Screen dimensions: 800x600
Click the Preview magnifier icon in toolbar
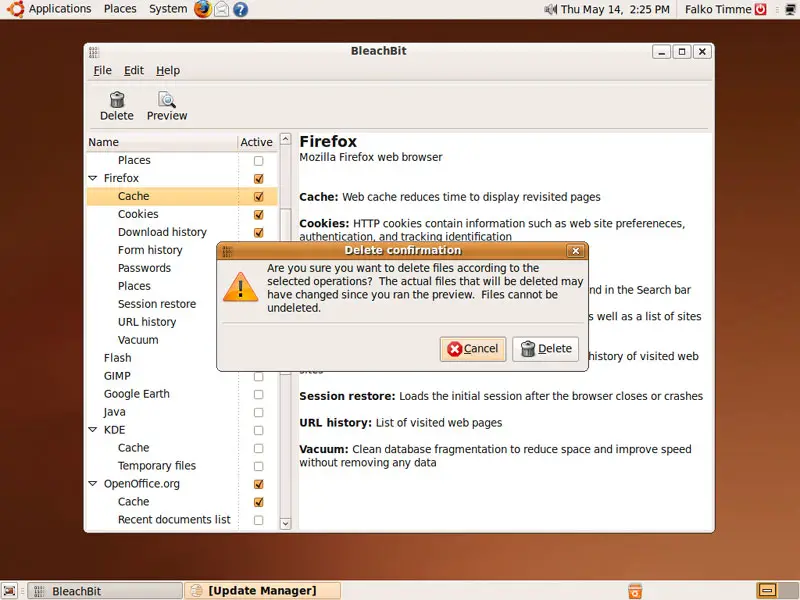click(167, 99)
